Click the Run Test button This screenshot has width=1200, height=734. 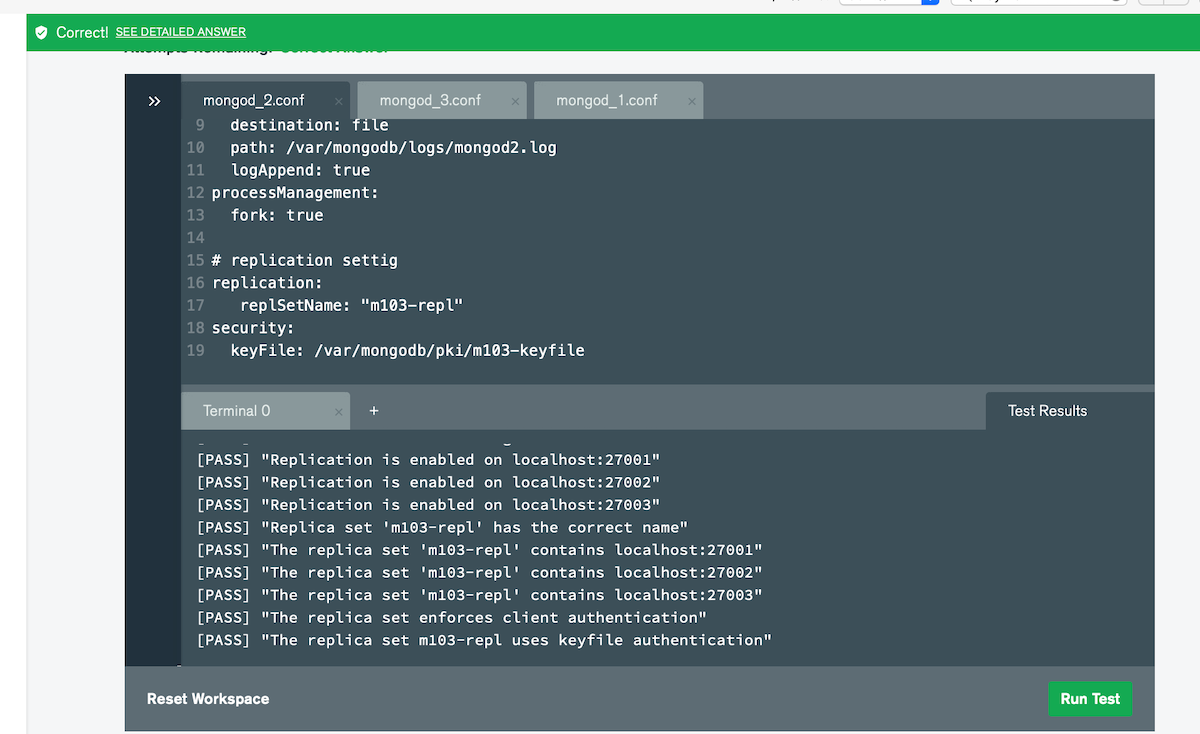(1090, 699)
